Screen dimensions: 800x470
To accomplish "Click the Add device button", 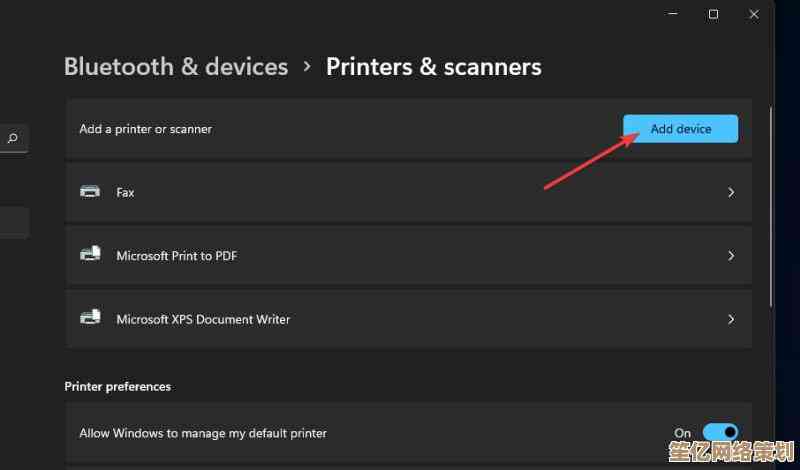I will pyautogui.click(x=680, y=129).
